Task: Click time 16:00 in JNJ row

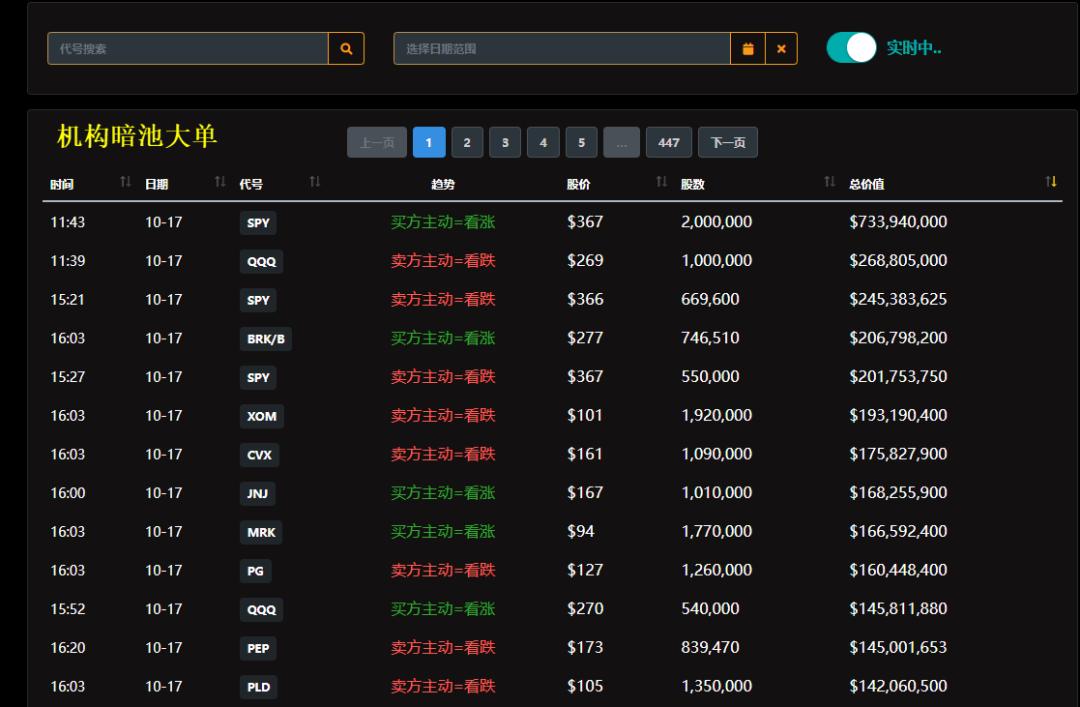Action: (68, 493)
